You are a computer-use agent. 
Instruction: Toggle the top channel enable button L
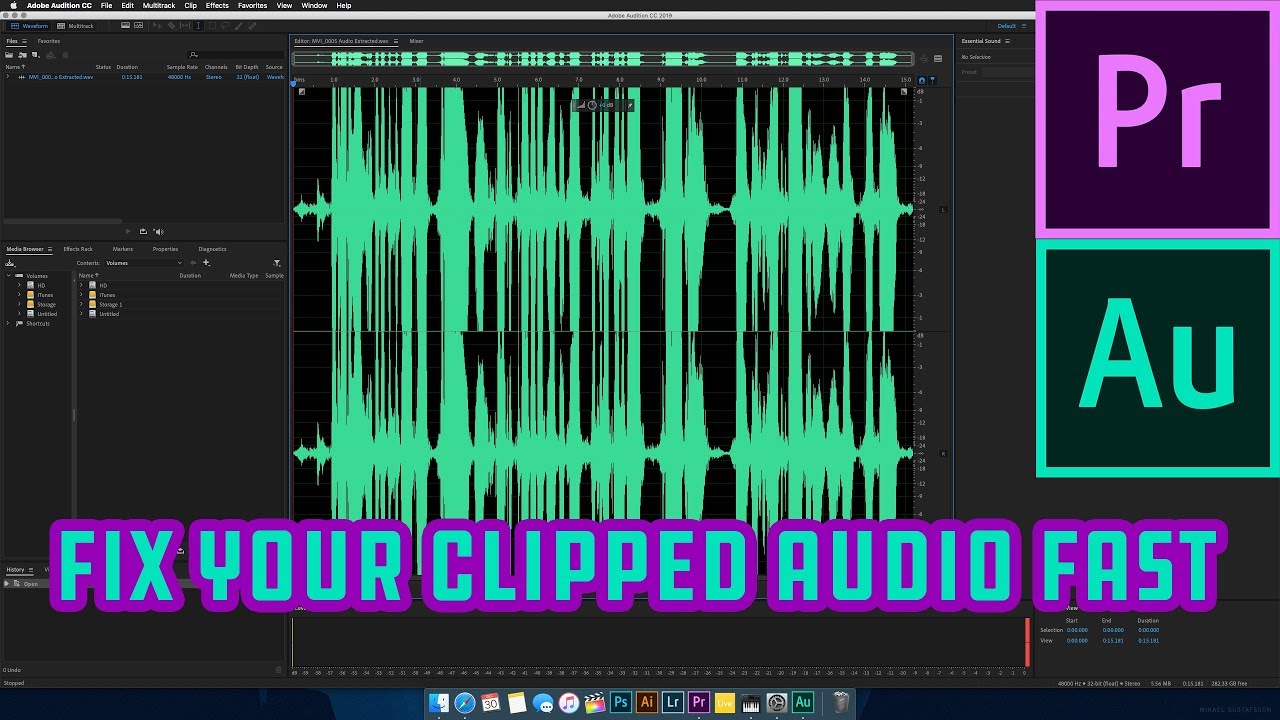[943, 209]
